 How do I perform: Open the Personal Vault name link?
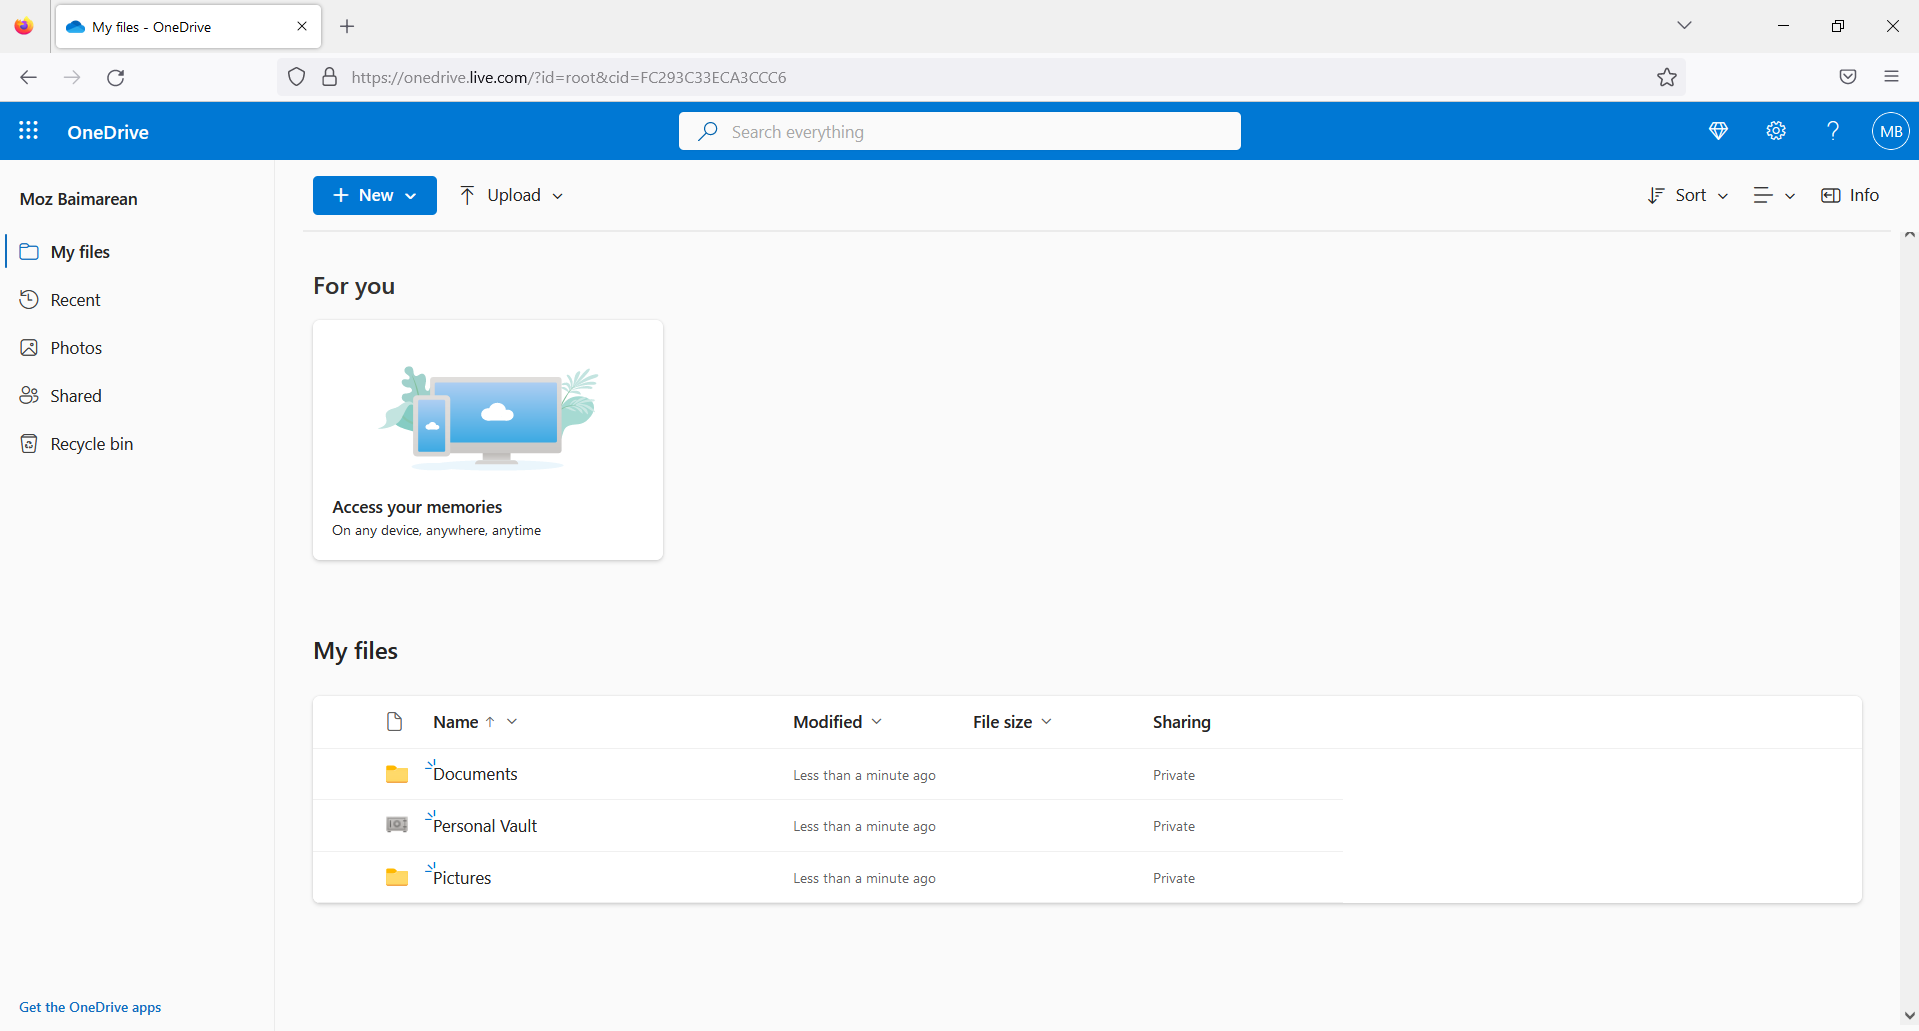(485, 826)
